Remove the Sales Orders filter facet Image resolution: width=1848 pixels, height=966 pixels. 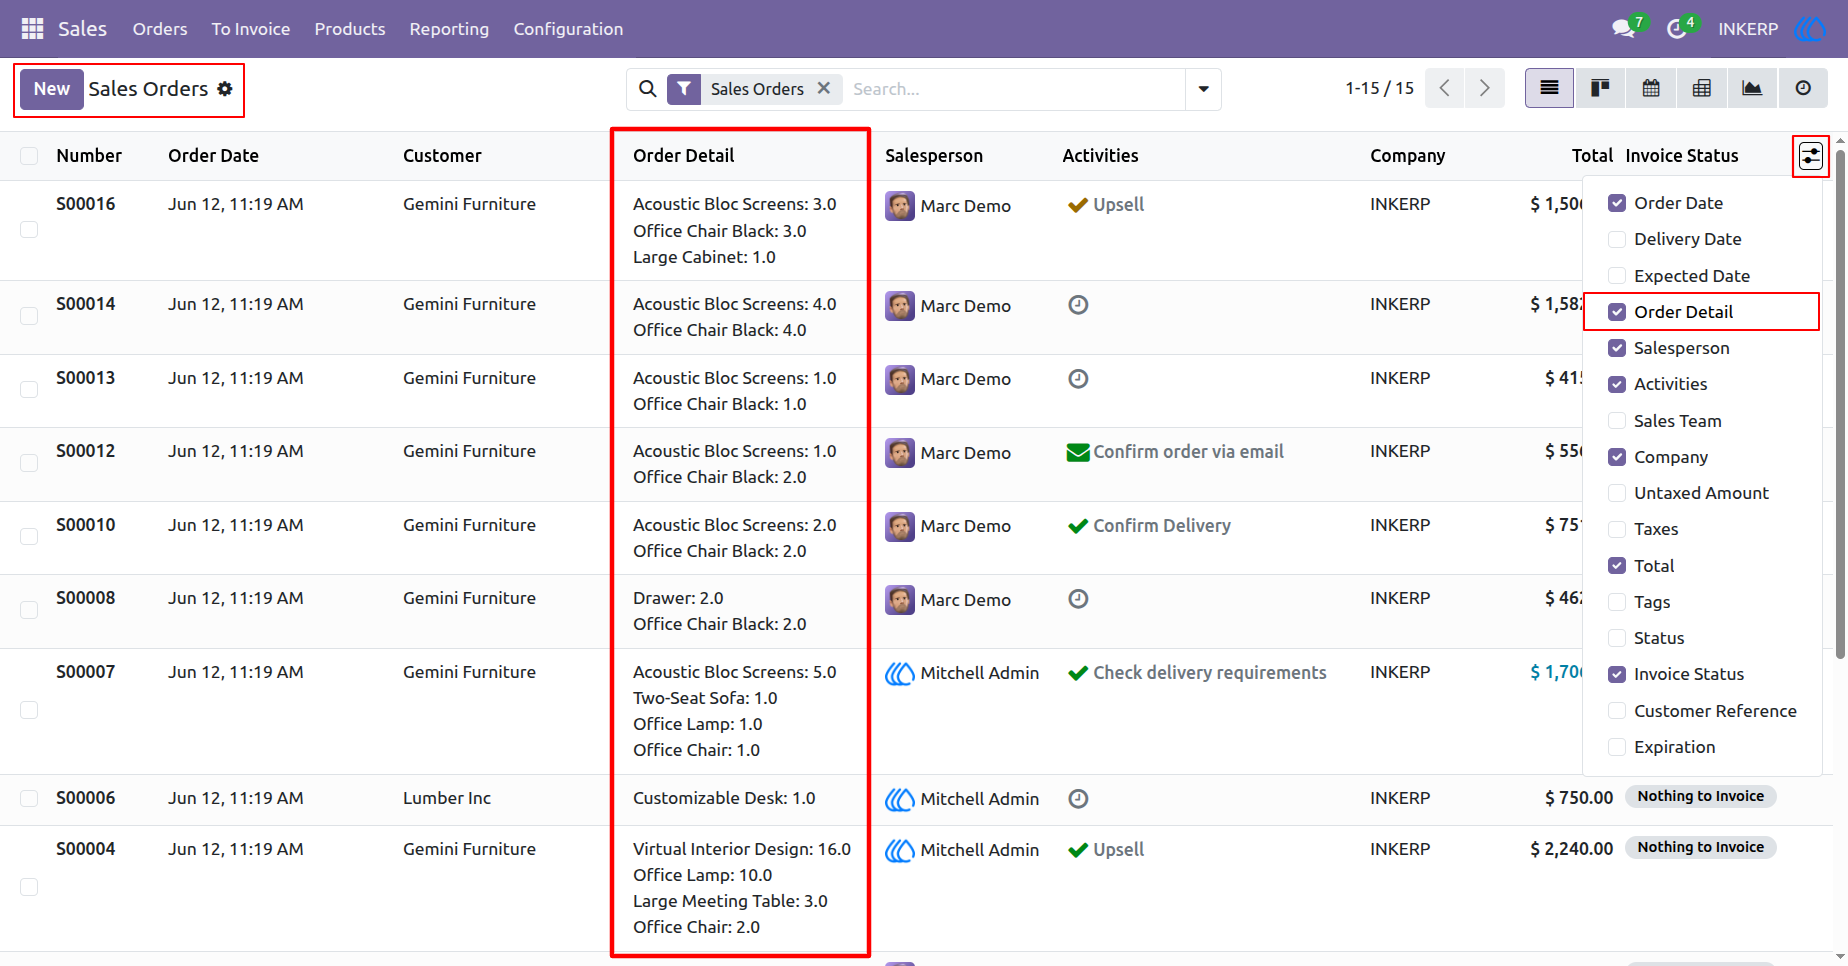[824, 88]
